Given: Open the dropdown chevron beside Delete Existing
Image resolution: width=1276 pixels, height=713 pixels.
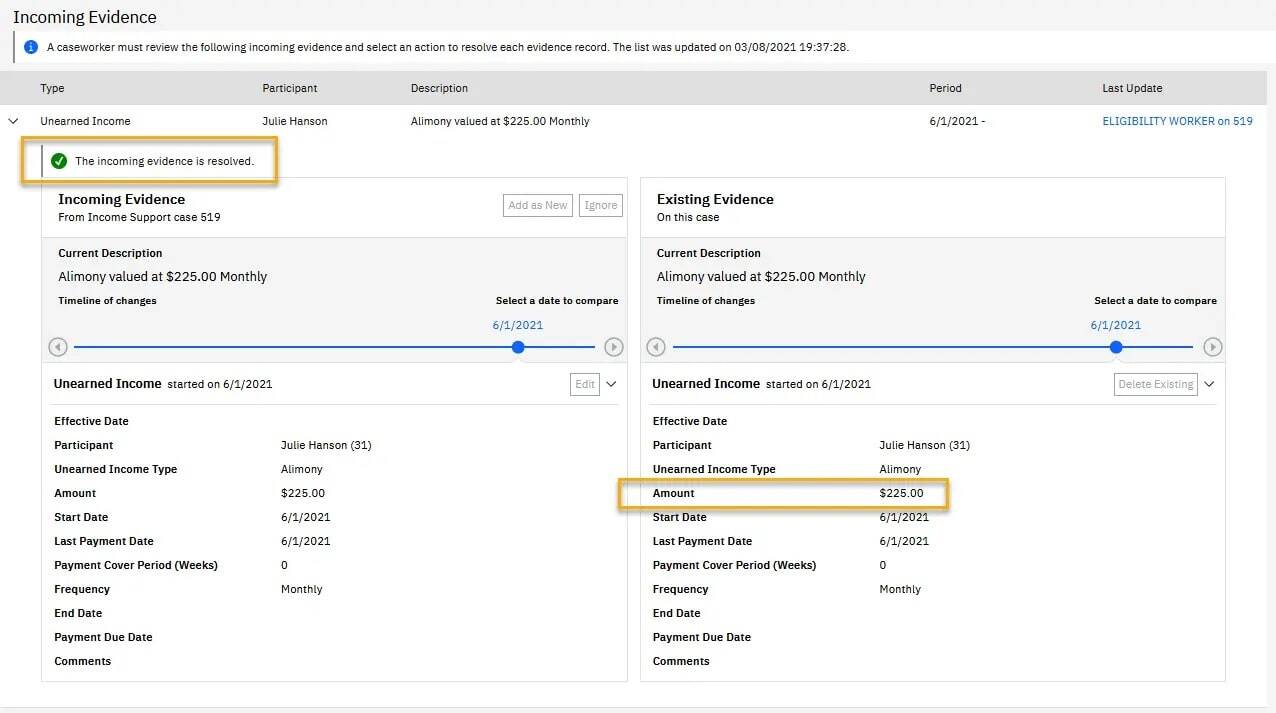Looking at the screenshot, I should pyautogui.click(x=1209, y=384).
